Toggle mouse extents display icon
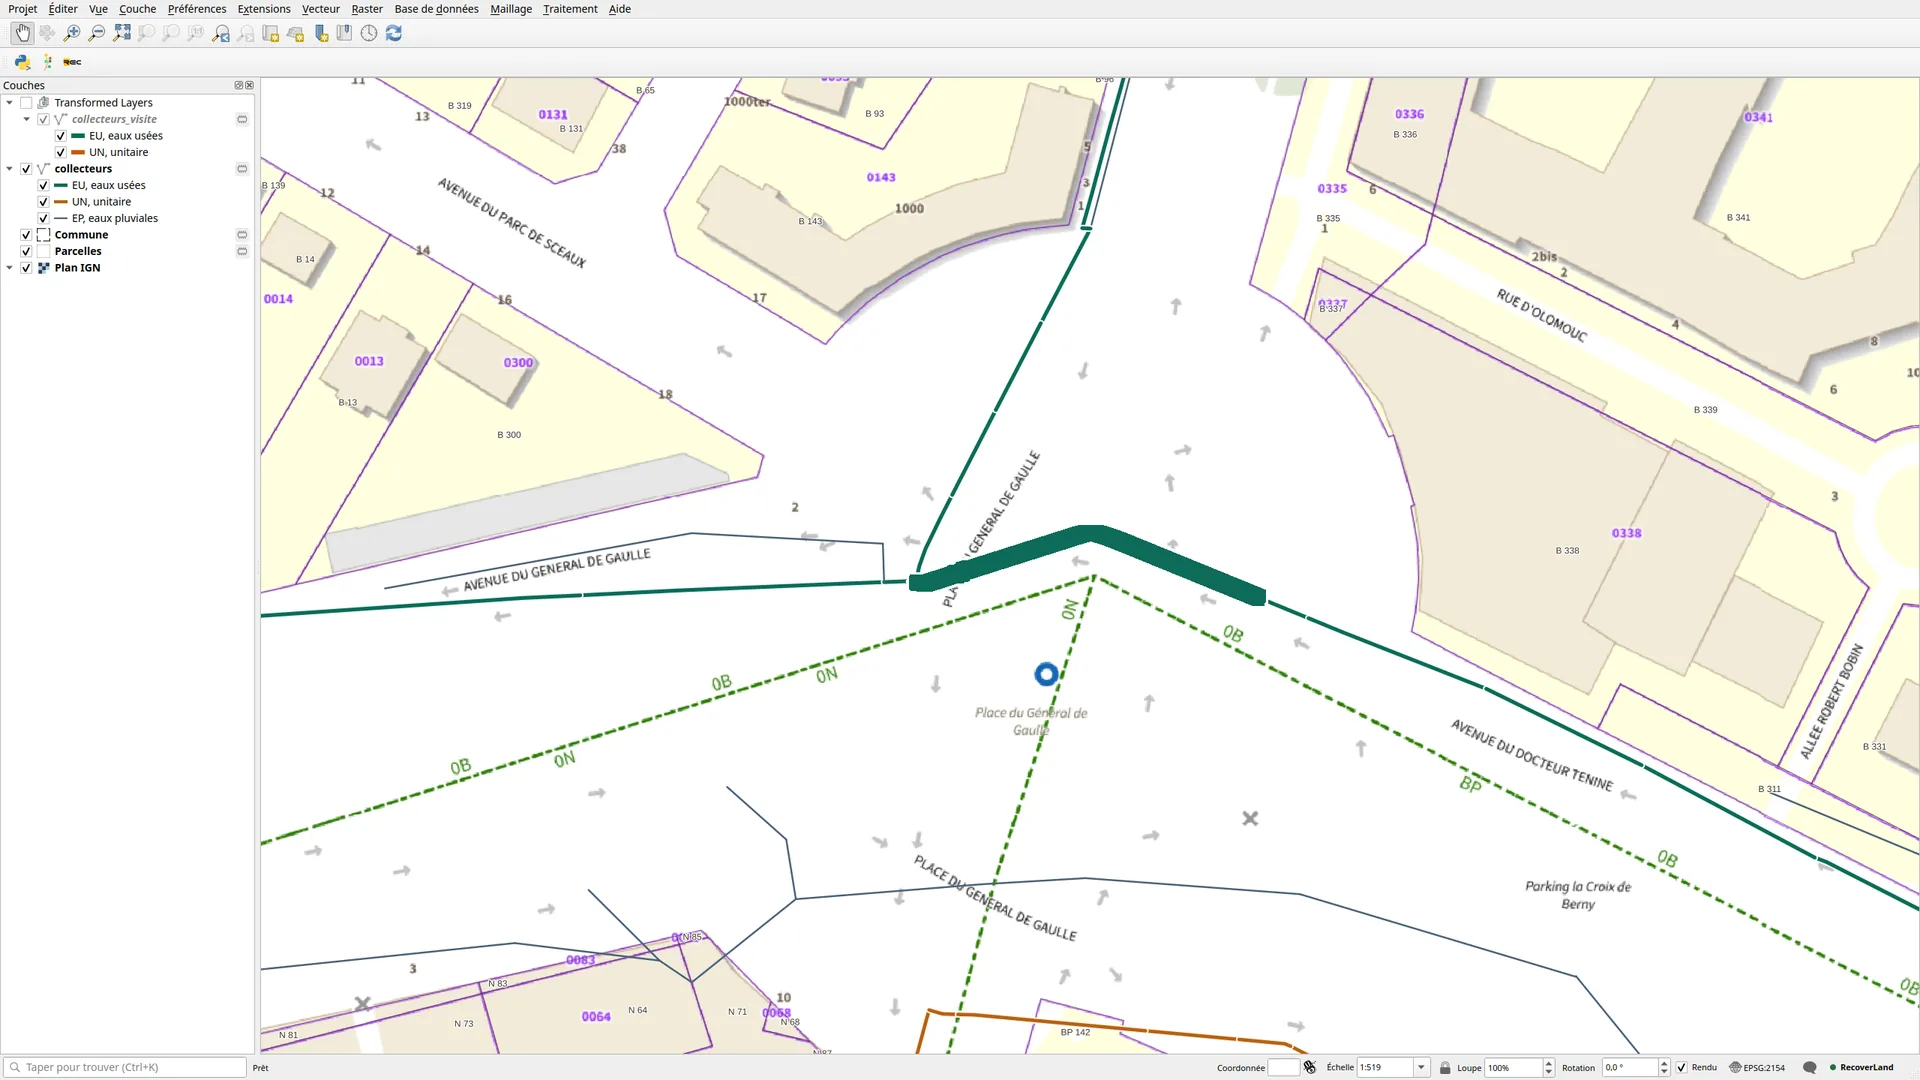 tap(1310, 1067)
